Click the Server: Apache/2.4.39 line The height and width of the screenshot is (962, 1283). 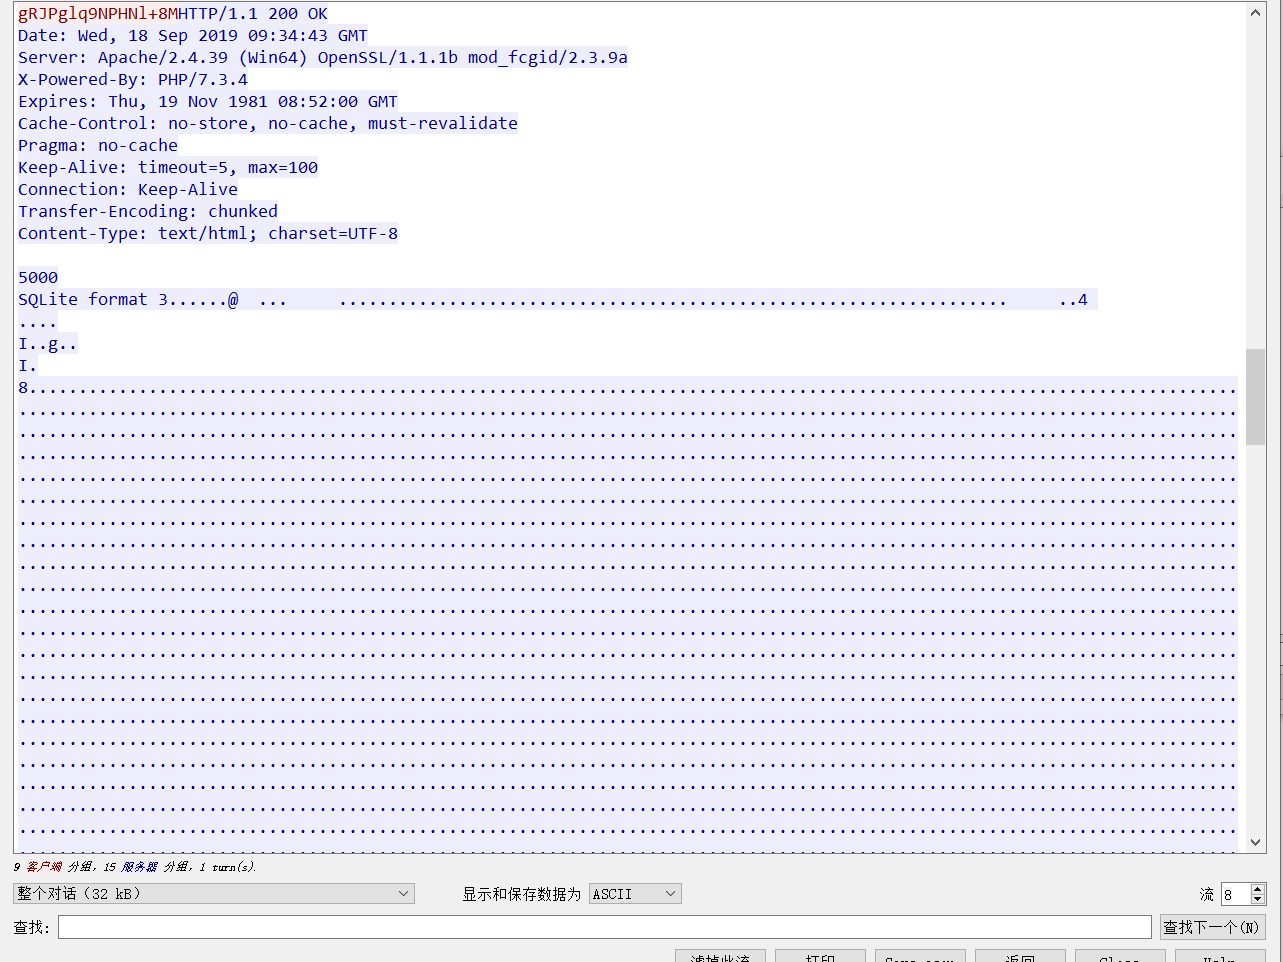323,58
